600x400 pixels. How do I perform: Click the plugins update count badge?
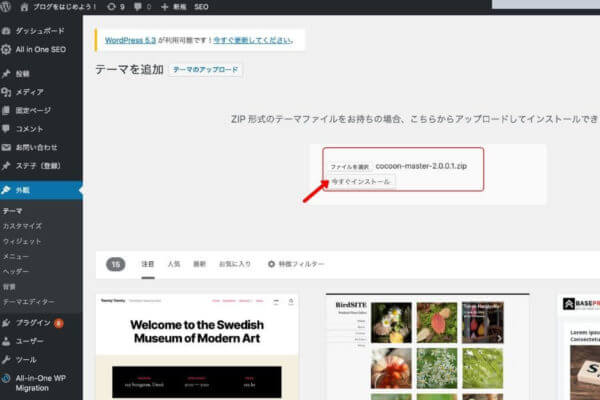(58, 323)
